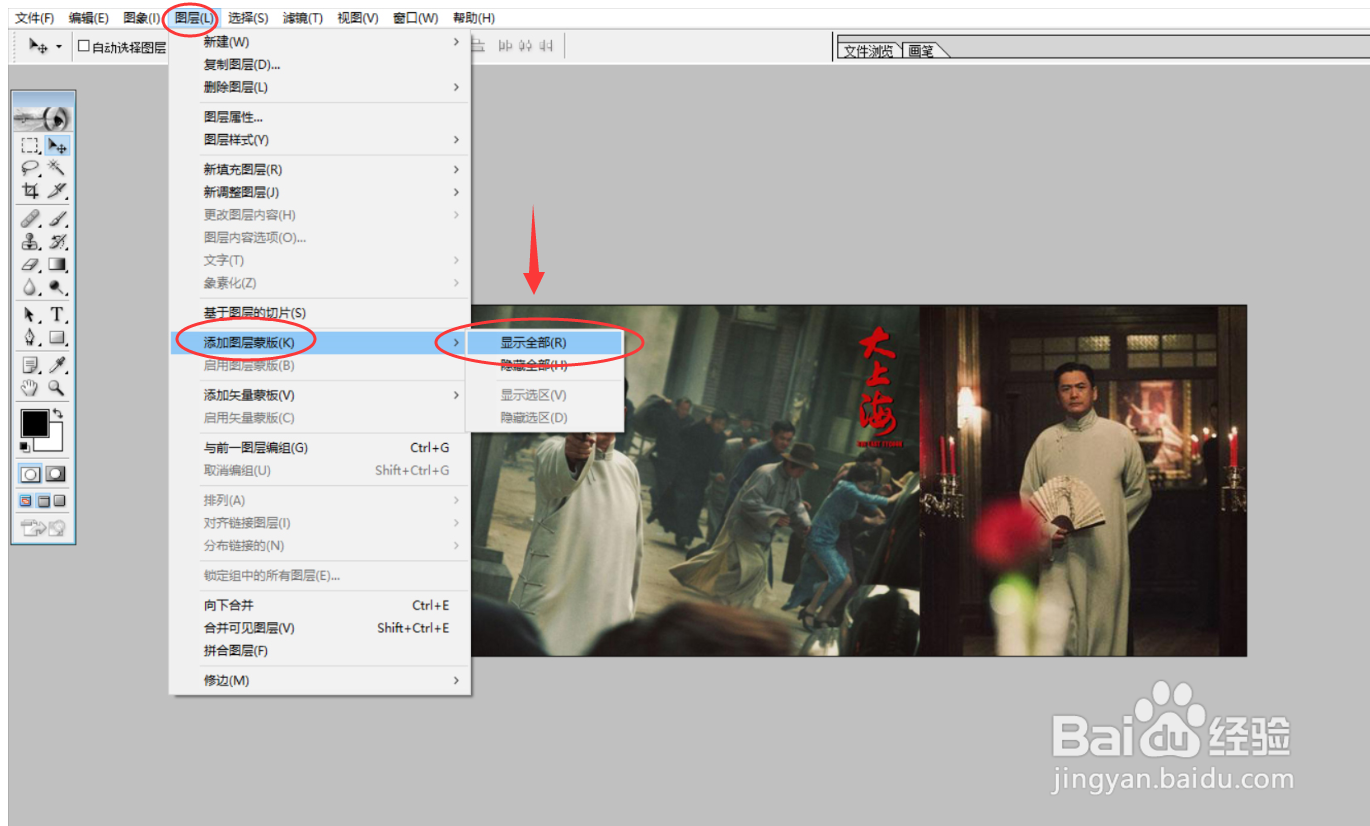Choose 拼合图层(F) menu entry
The image size is (1370, 826).
coord(320,651)
